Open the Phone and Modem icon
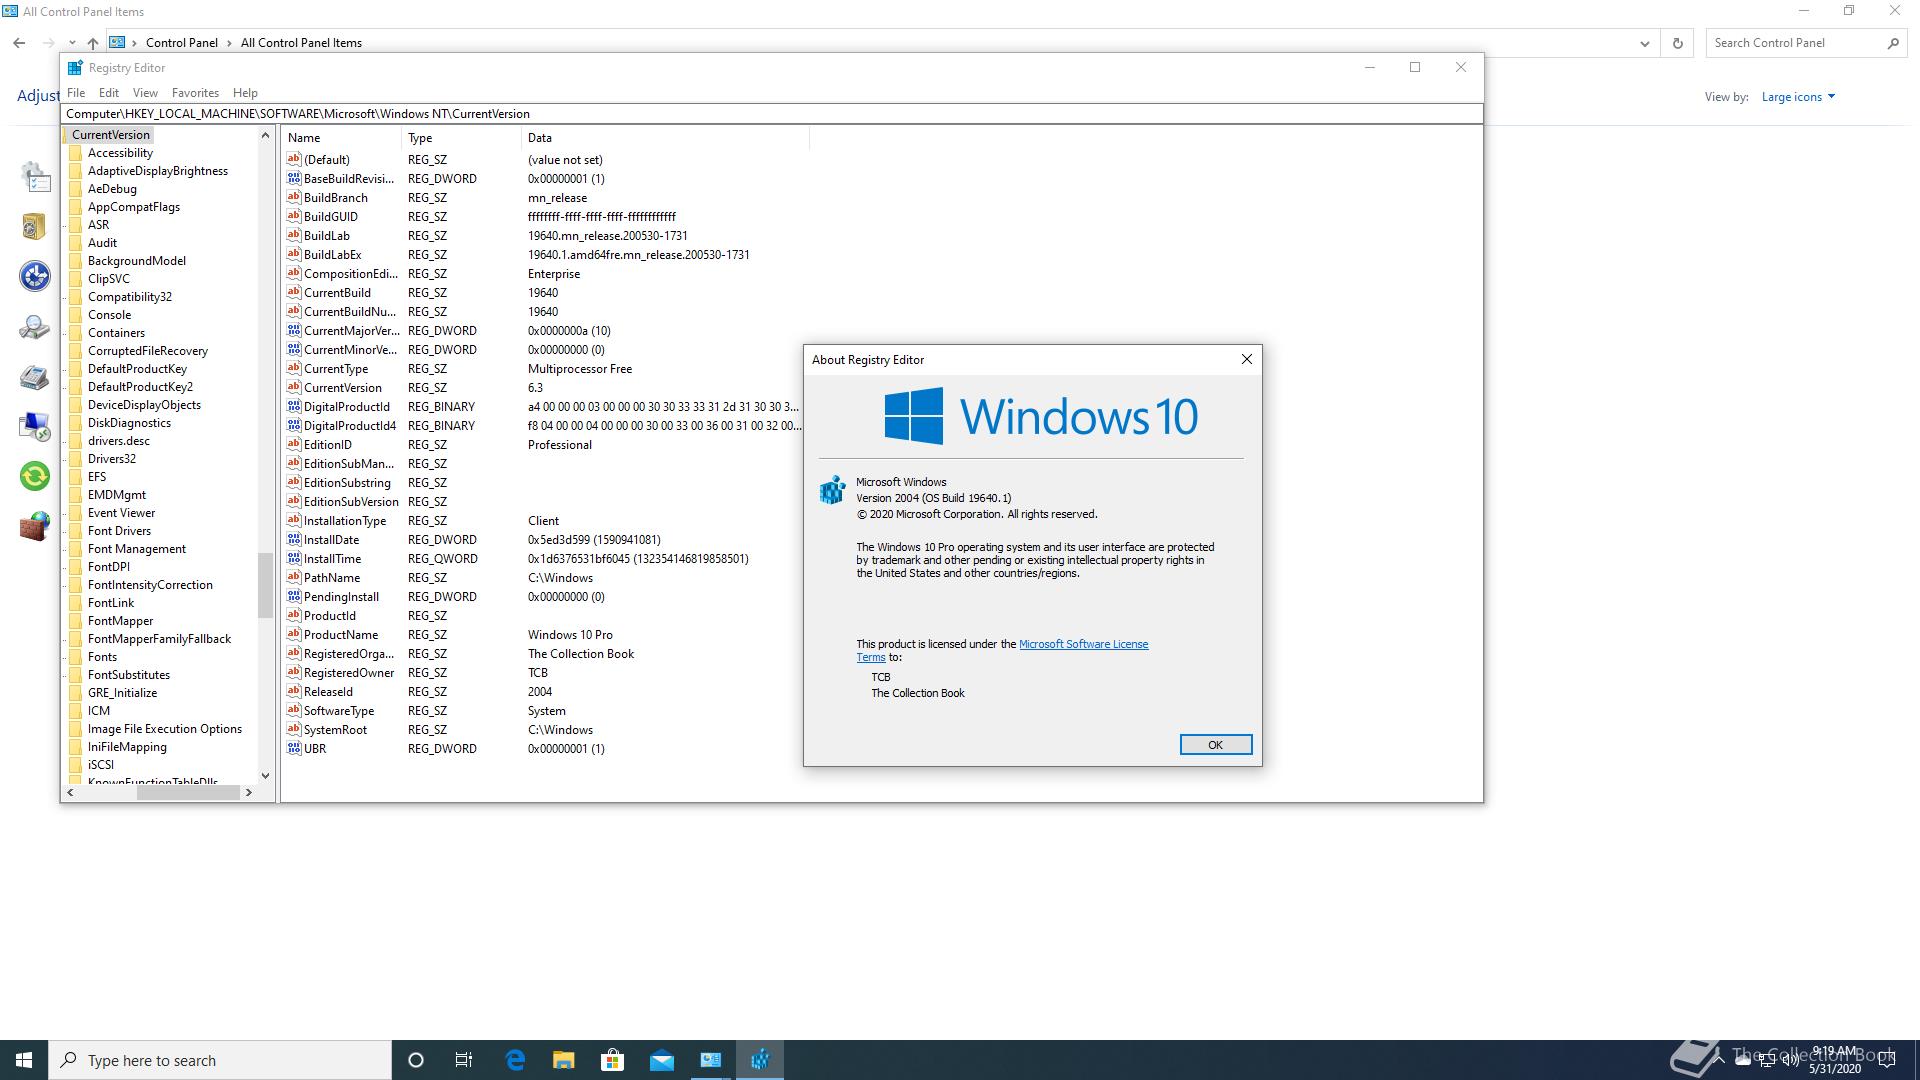 pyautogui.click(x=35, y=377)
